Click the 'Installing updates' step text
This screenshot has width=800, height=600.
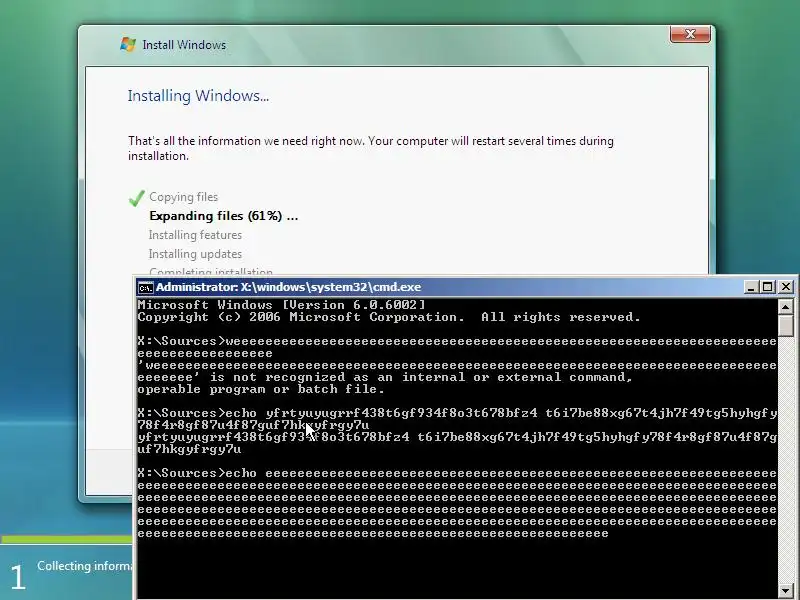point(195,254)
